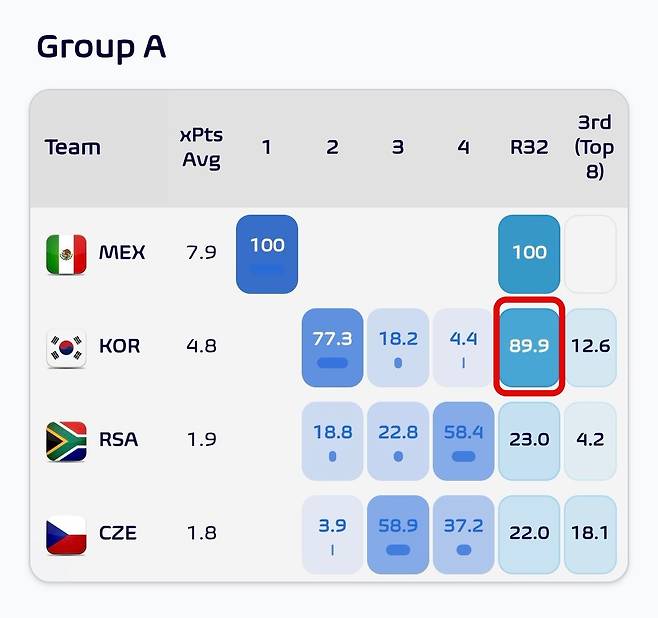Click the South Korea flag icon
658x618 pixels.
coord(66,348)
